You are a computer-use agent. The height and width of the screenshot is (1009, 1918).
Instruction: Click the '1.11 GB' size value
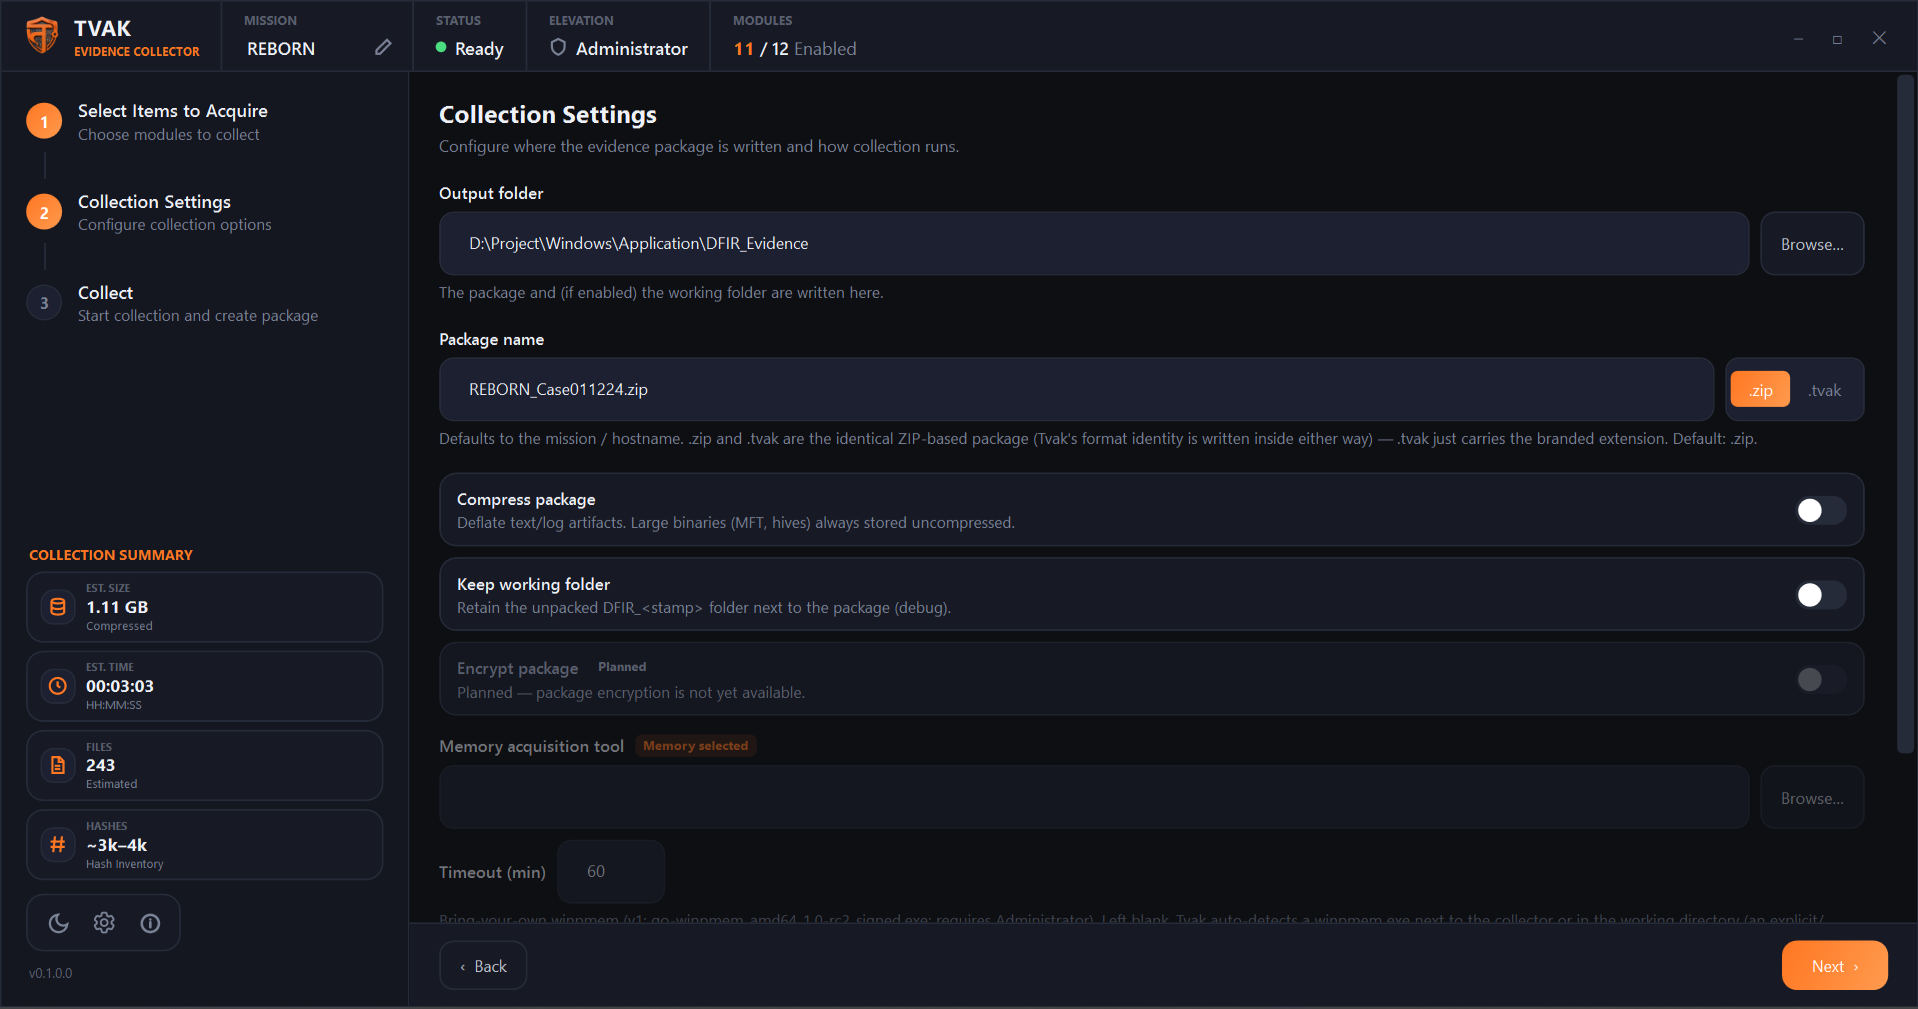(117, 607)
